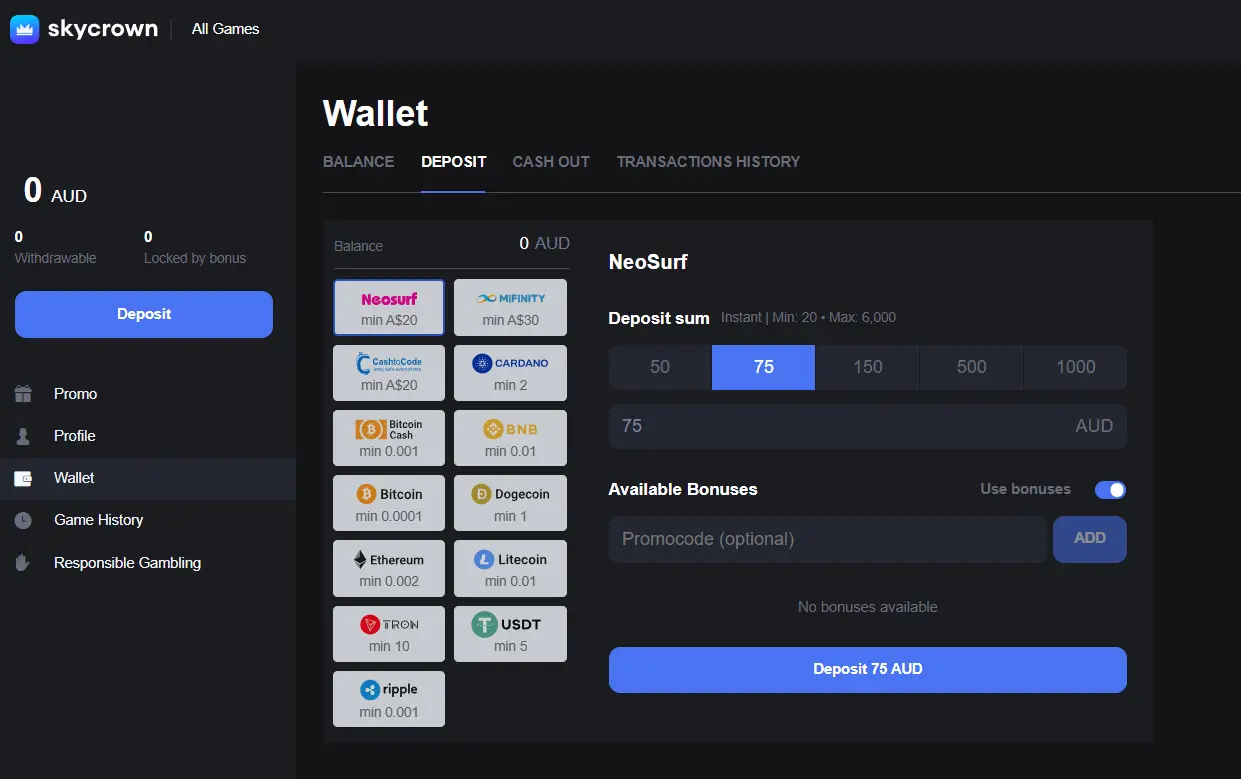Select the TRON deposit option
Image resolution: width=1241 pixels, height=779 pixels.
click(x=389, y=634)
